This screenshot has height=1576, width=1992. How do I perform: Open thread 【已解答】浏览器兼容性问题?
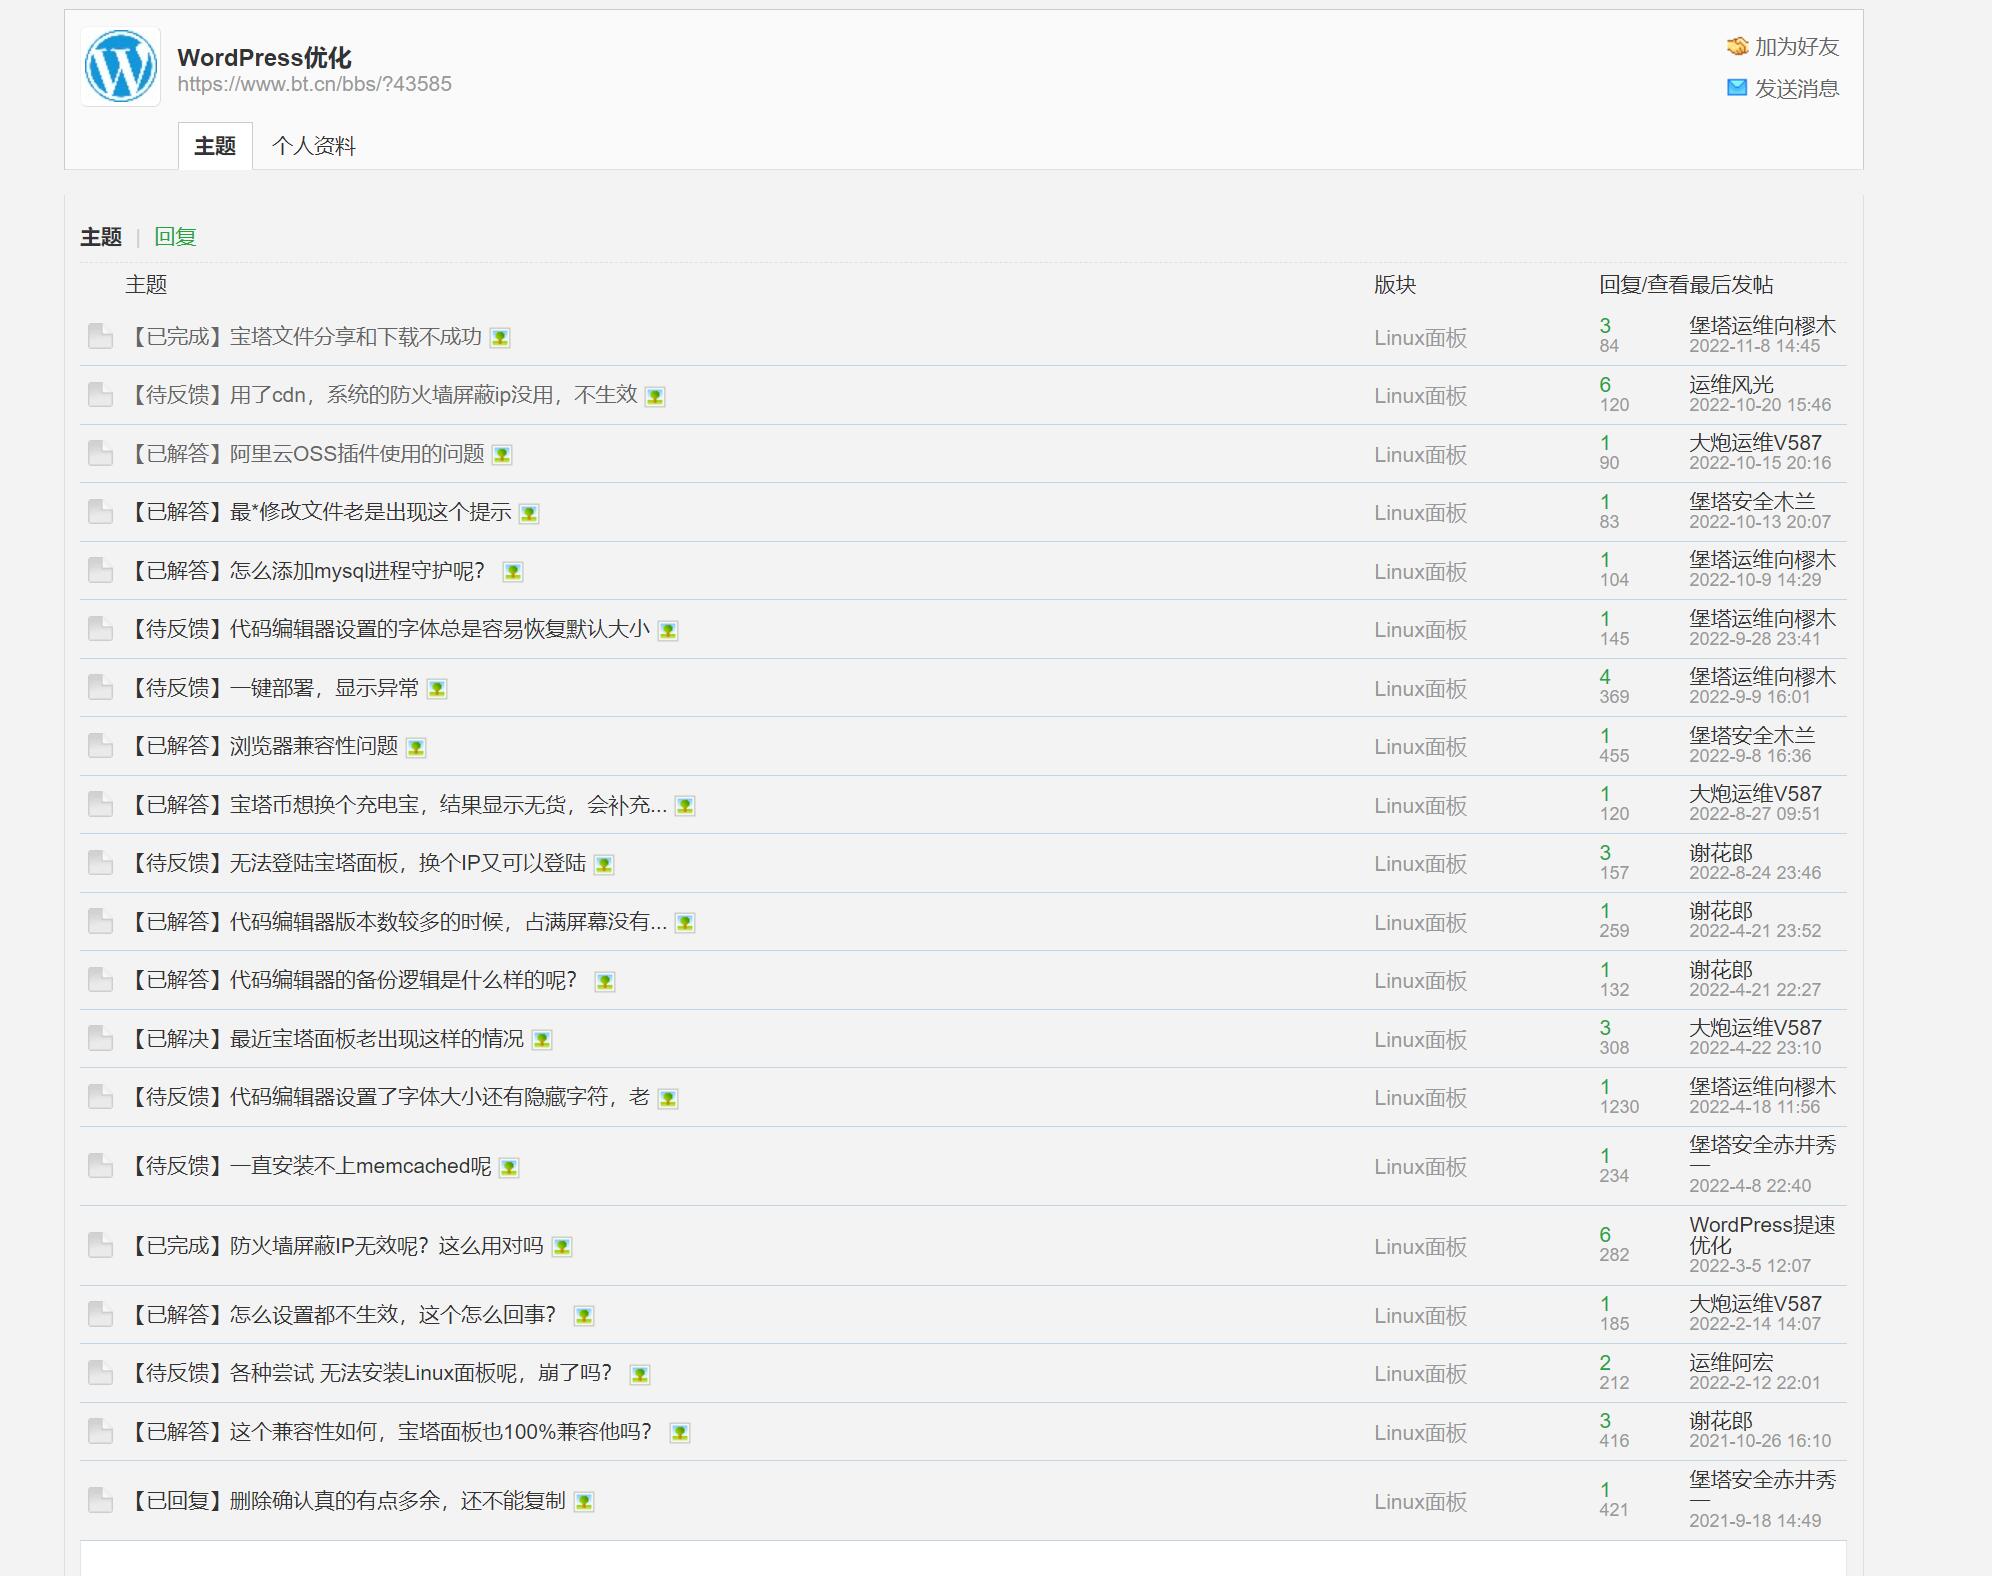262,746
